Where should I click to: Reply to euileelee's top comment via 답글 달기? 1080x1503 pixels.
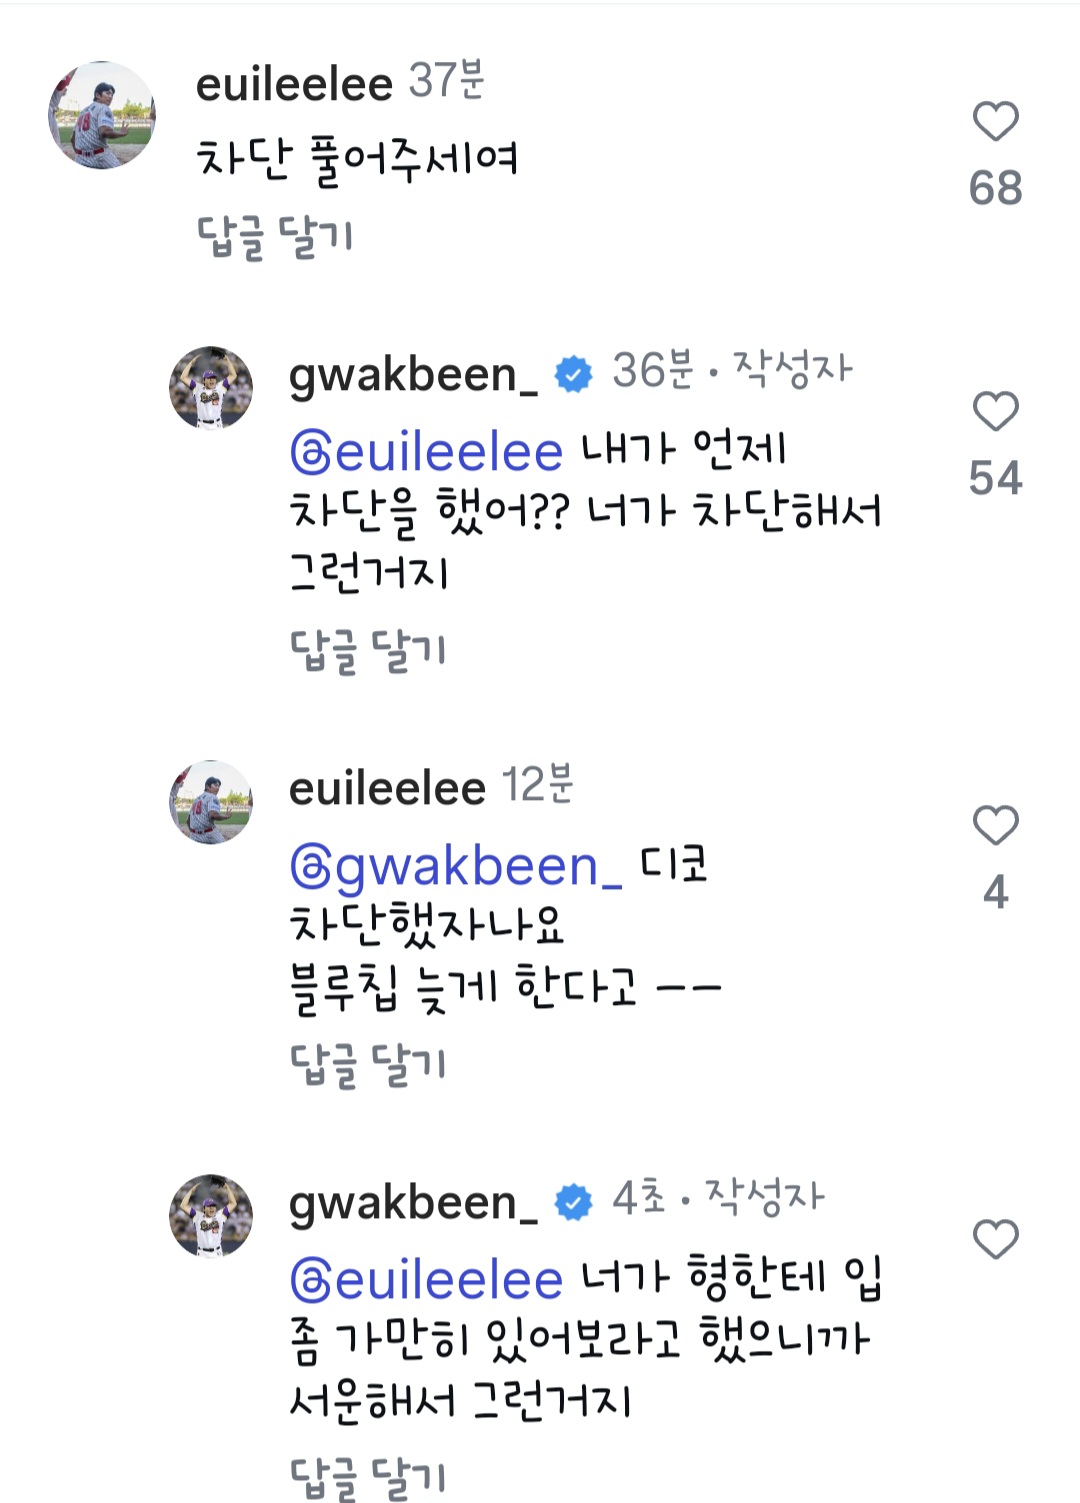coord(275,238)
